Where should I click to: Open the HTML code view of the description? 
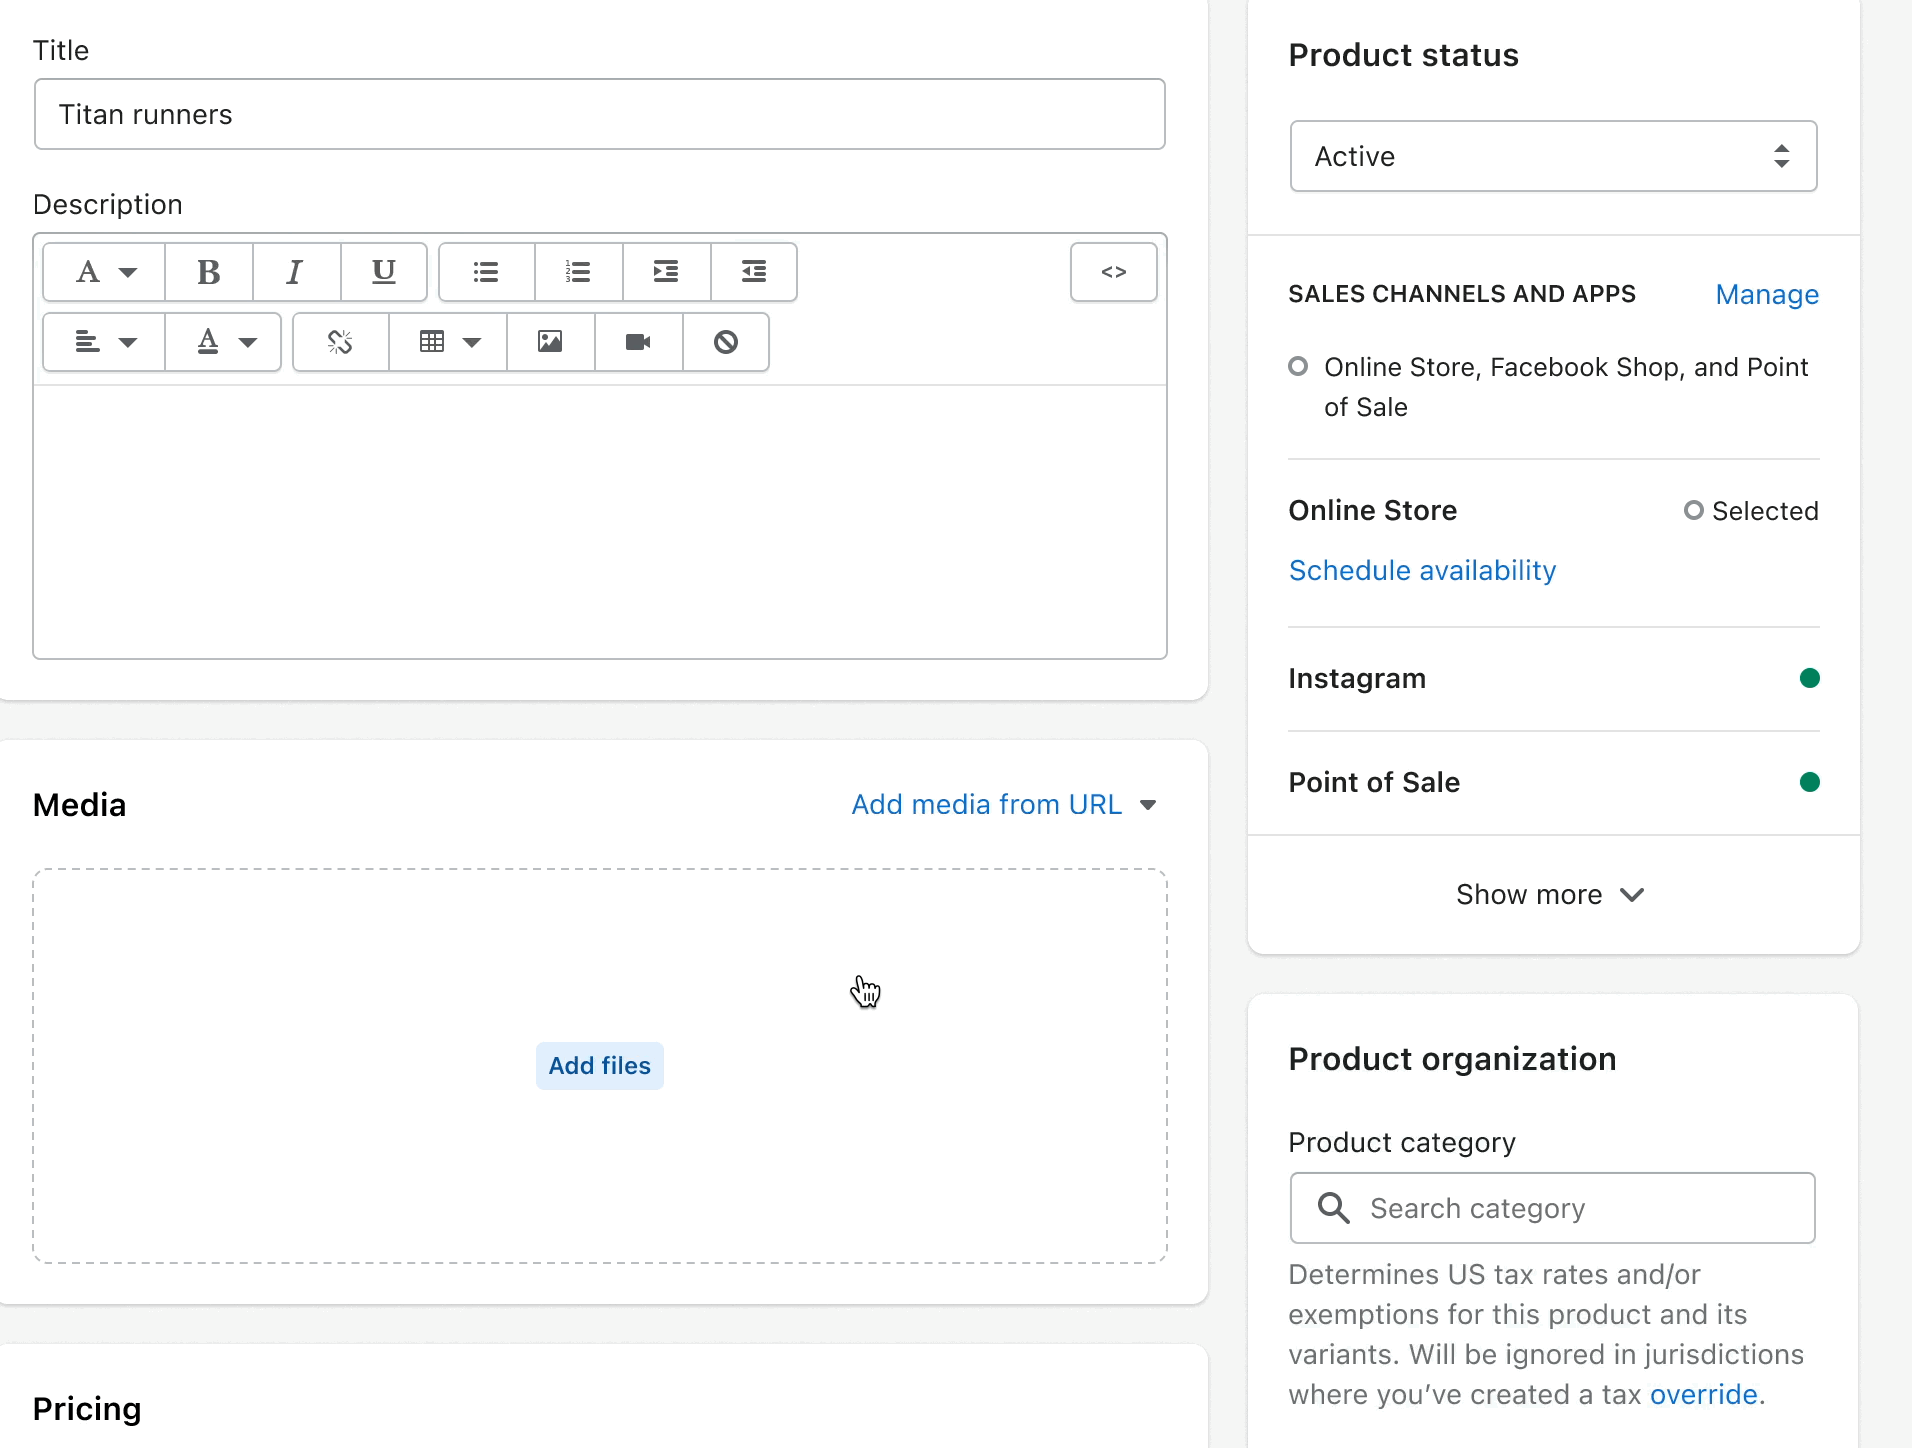[1113, 271]
